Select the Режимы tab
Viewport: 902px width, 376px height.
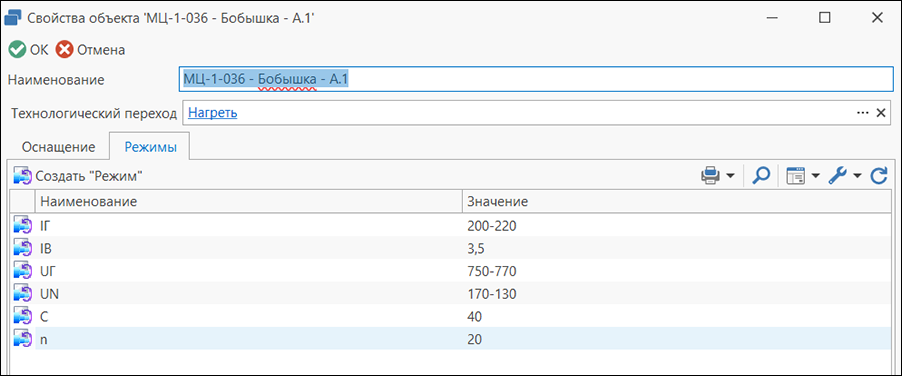tap(150, 147)
